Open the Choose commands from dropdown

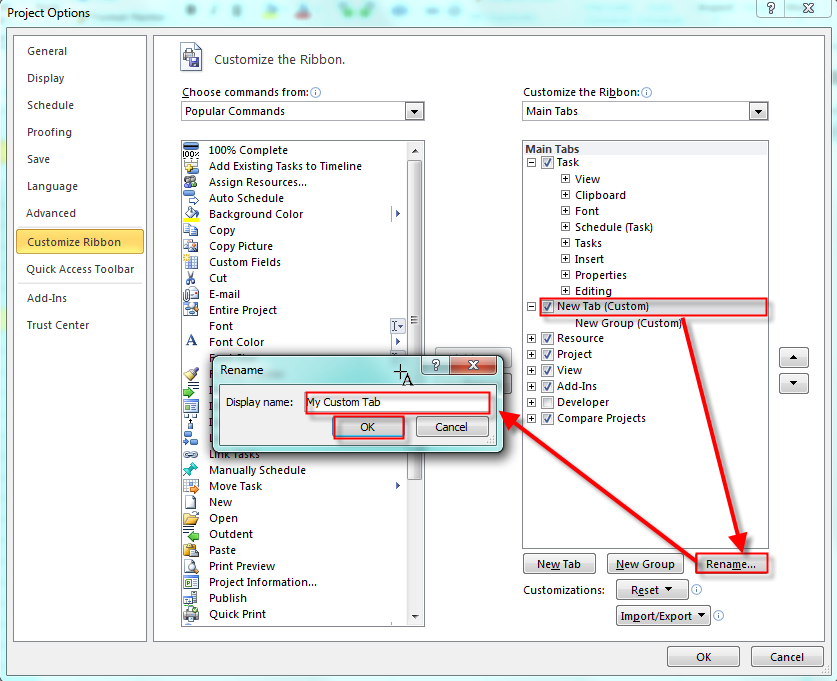[x=414, y=111]
